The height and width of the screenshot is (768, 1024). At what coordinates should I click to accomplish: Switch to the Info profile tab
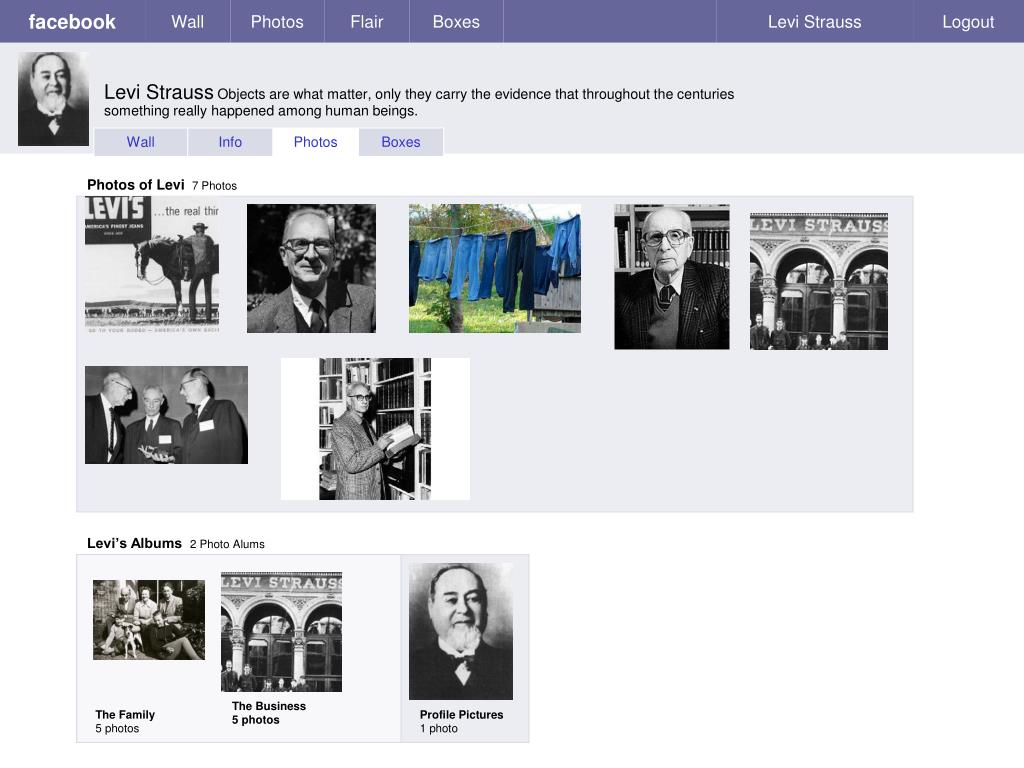point(230,142)
